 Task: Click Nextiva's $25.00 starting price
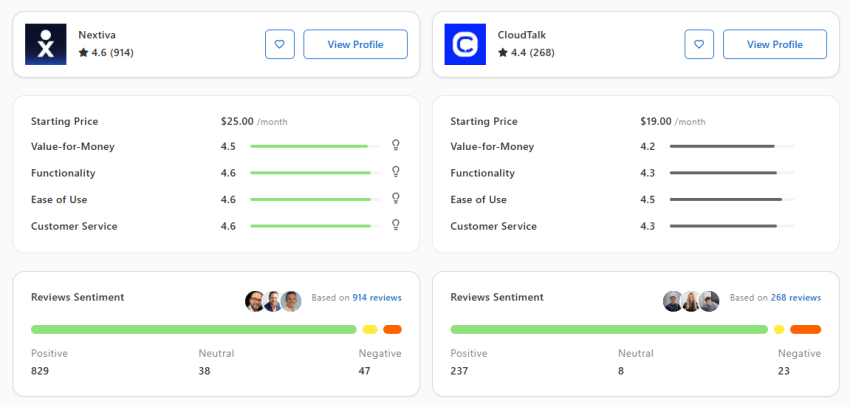(x=237, y=121)
